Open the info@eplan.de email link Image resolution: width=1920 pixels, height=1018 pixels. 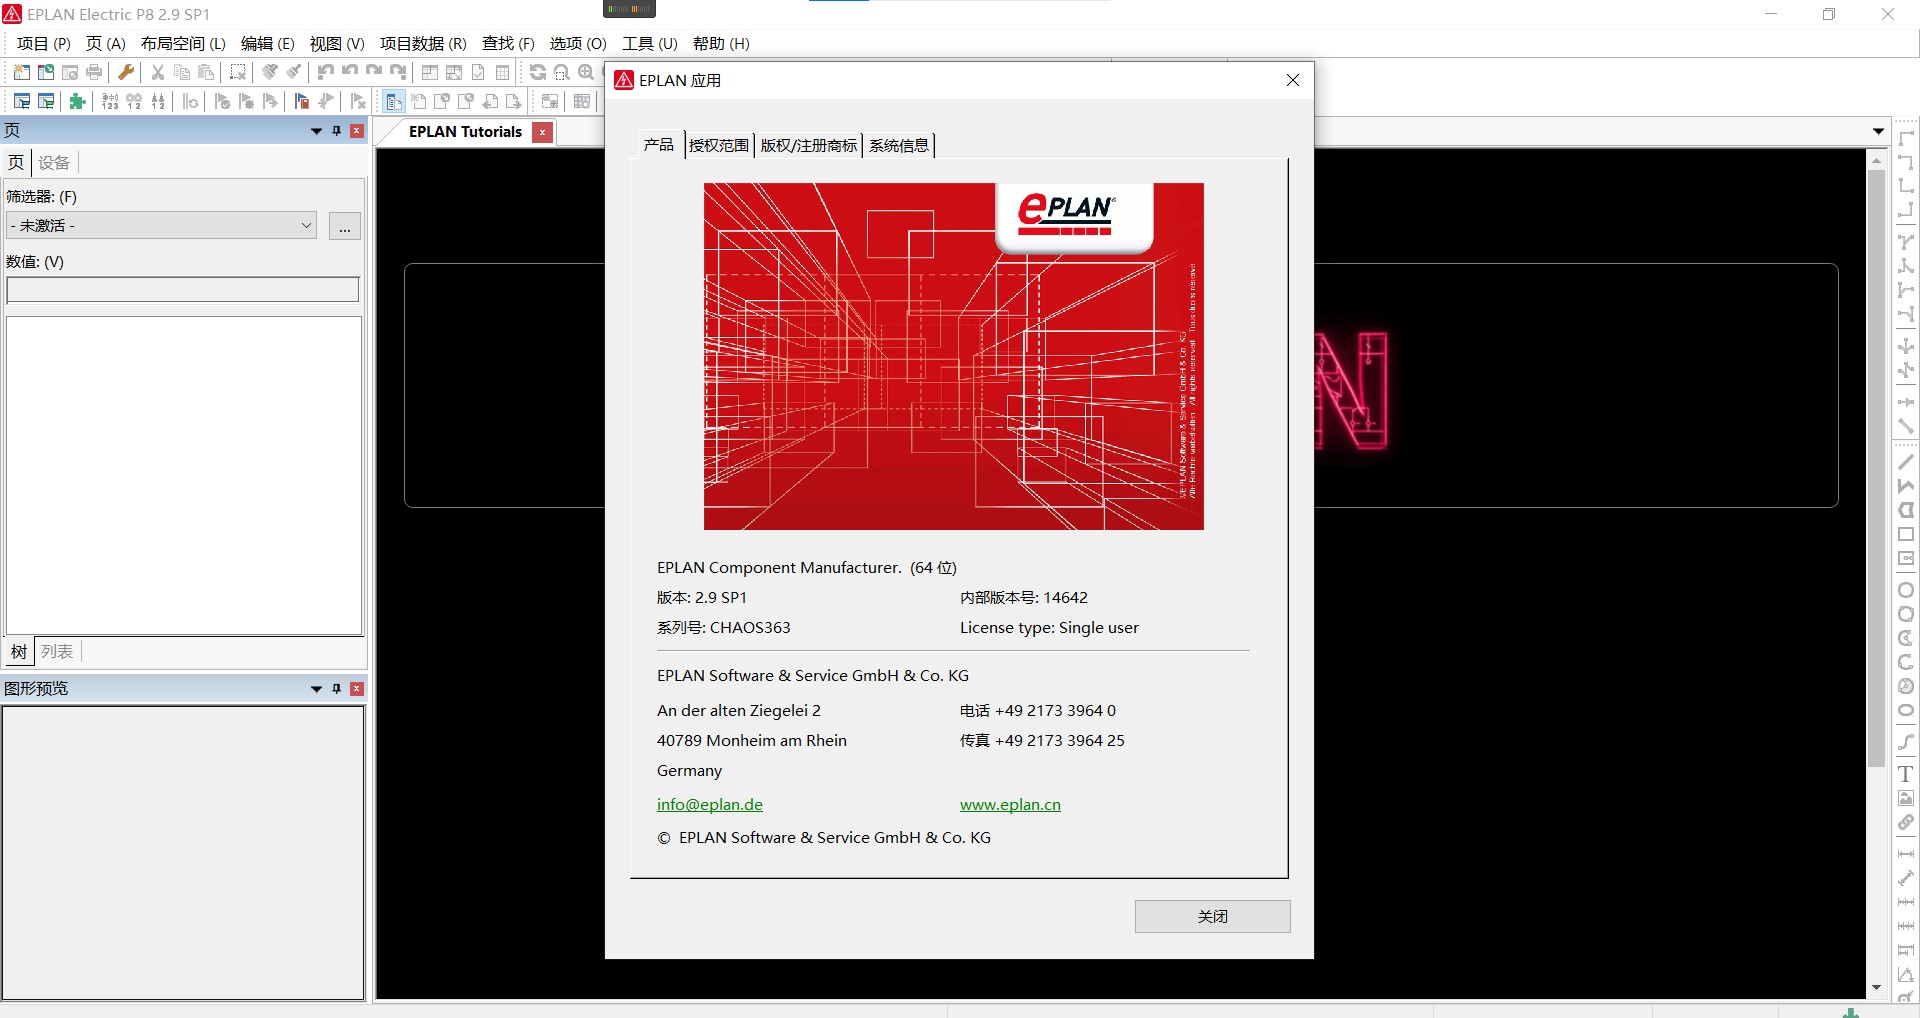pyautogui.click(x=709, y=804)
